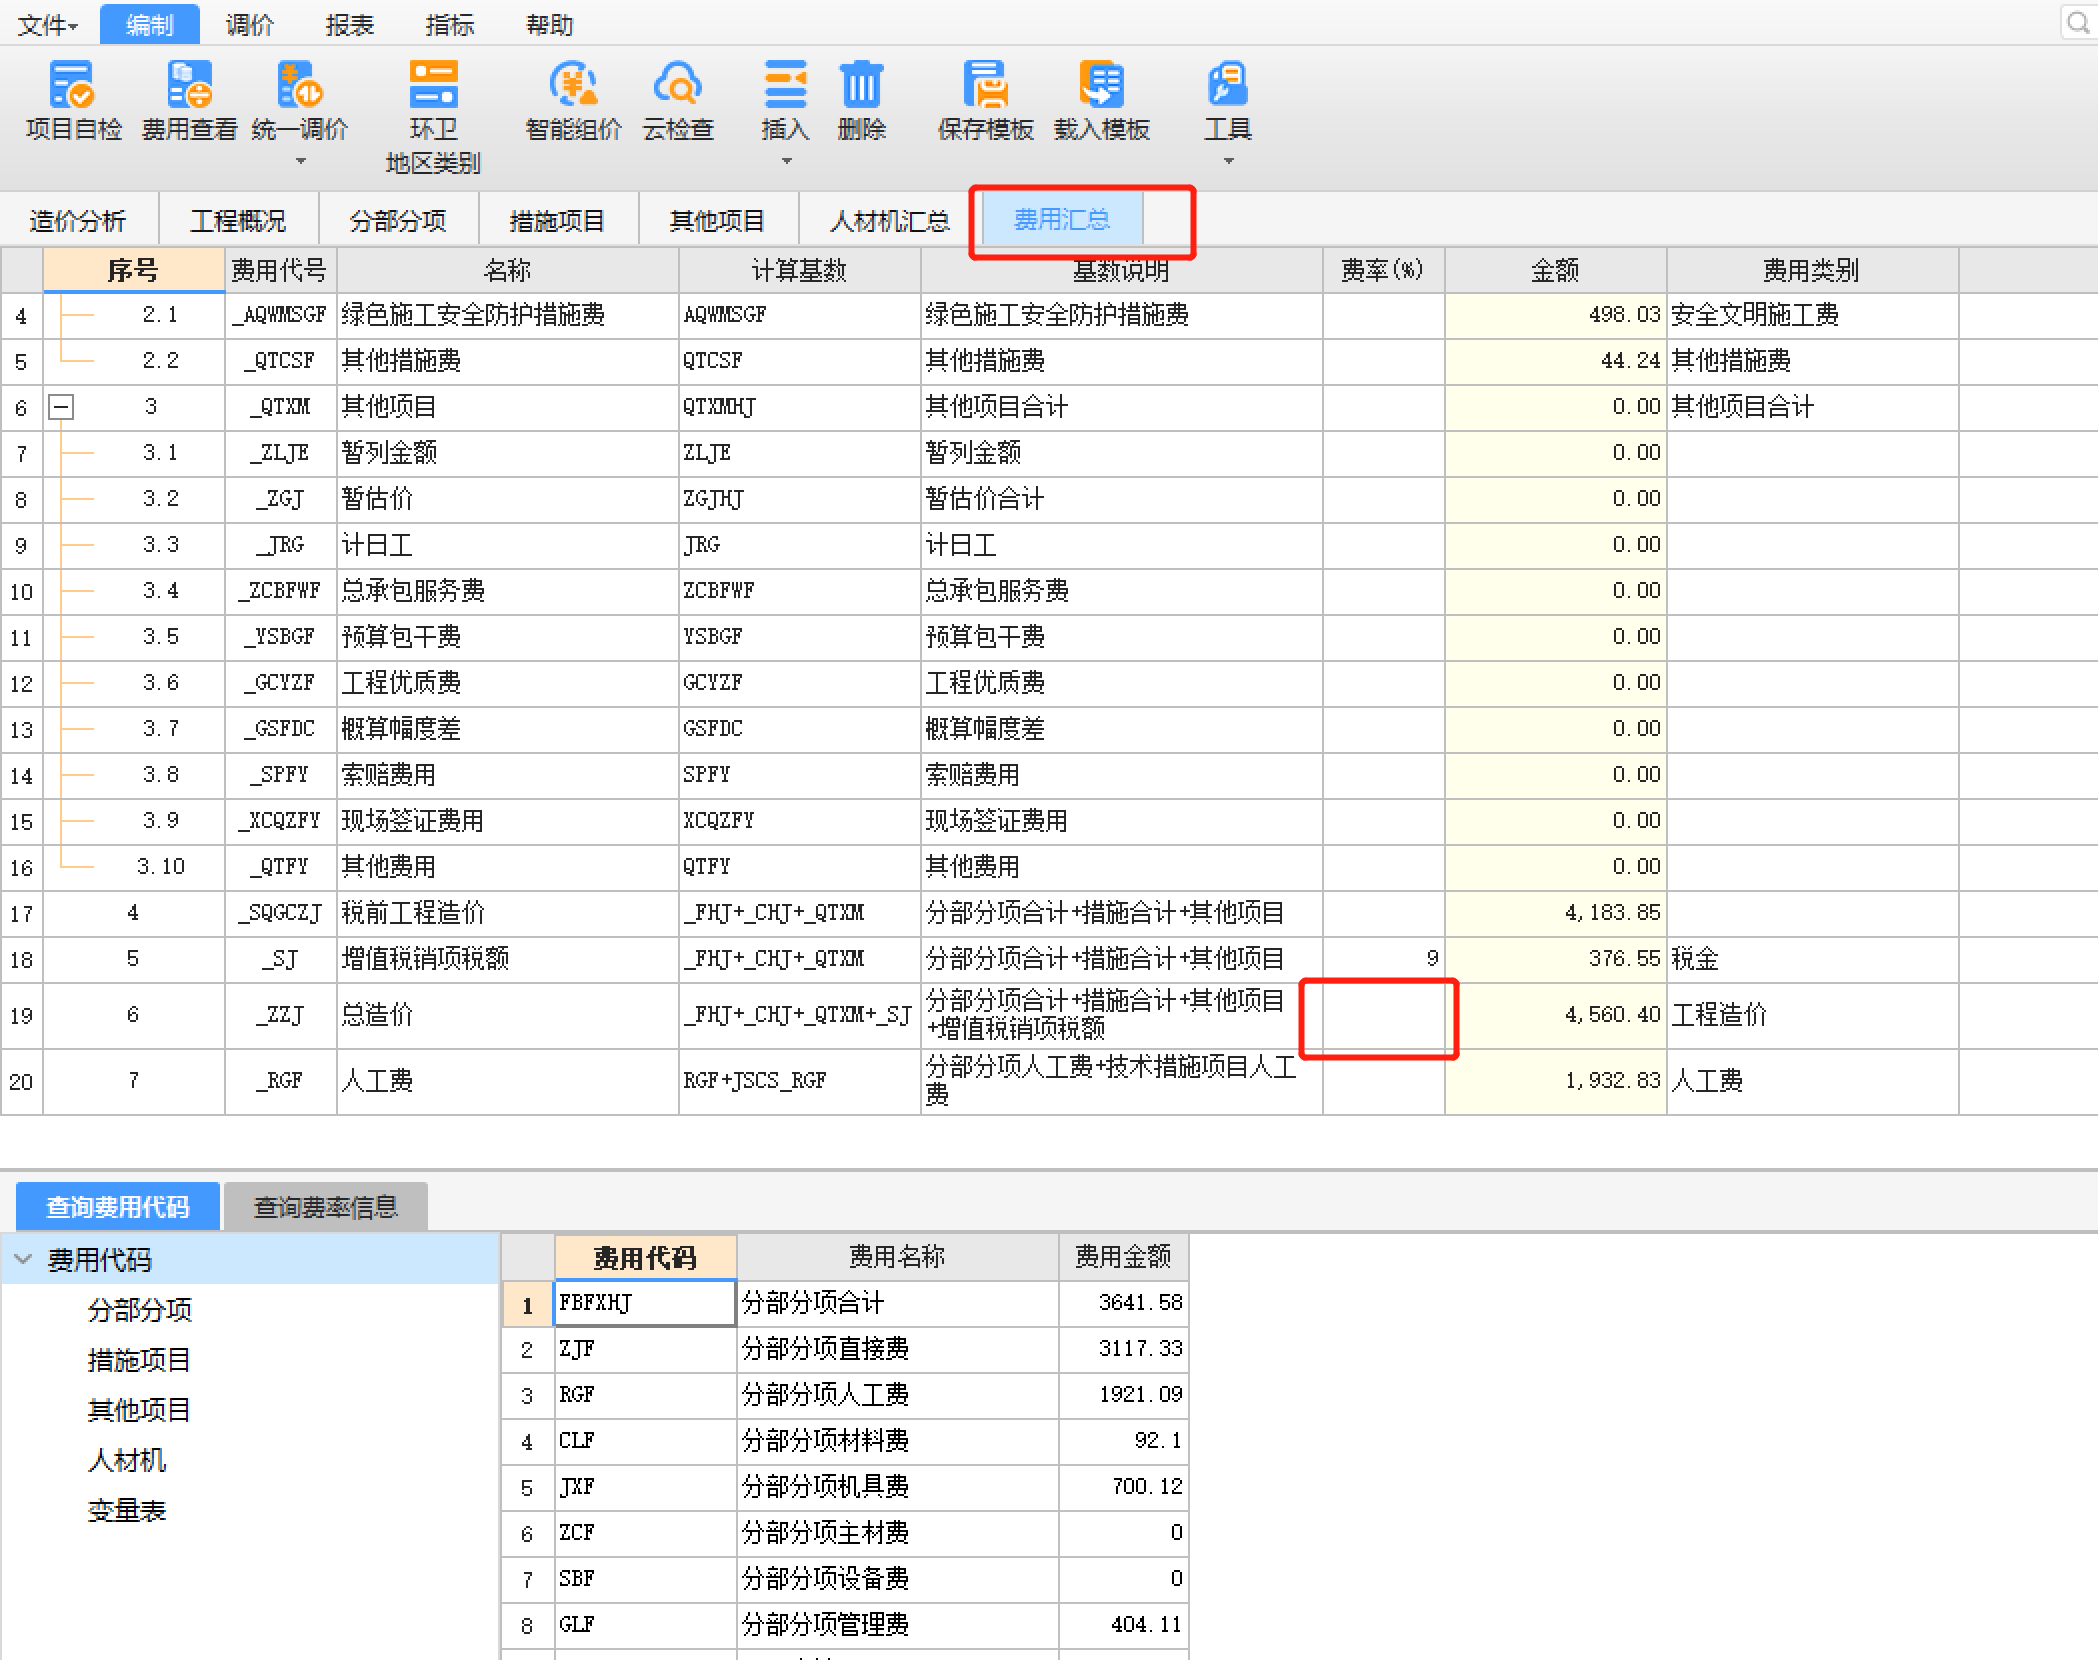
Task: Switch to 造价分析 tab
Action: click(x=79, y=220)
